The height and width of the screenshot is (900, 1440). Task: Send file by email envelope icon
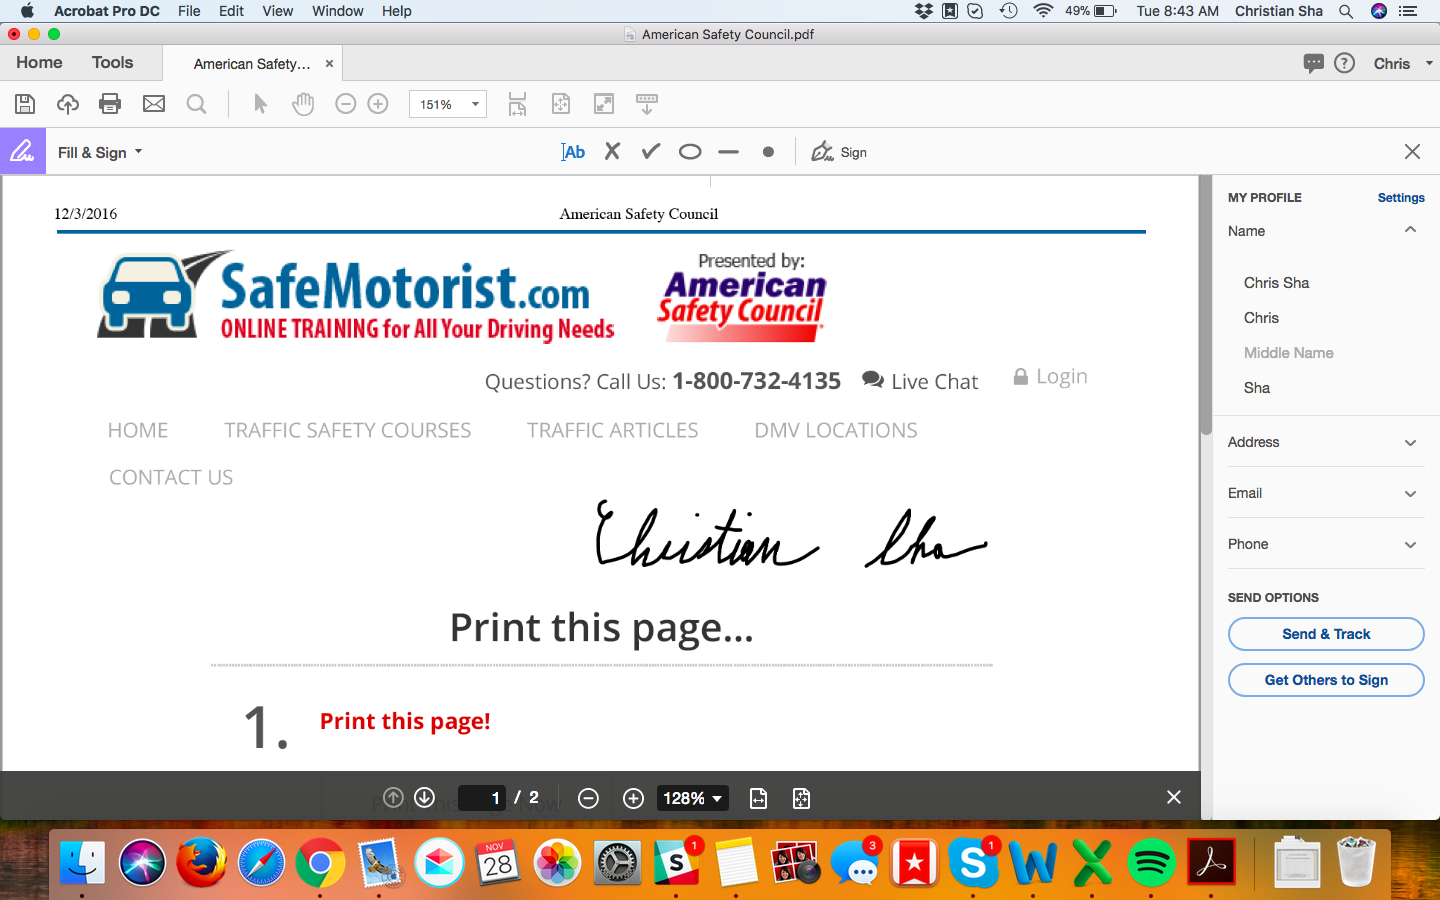(x=153, y=104)
